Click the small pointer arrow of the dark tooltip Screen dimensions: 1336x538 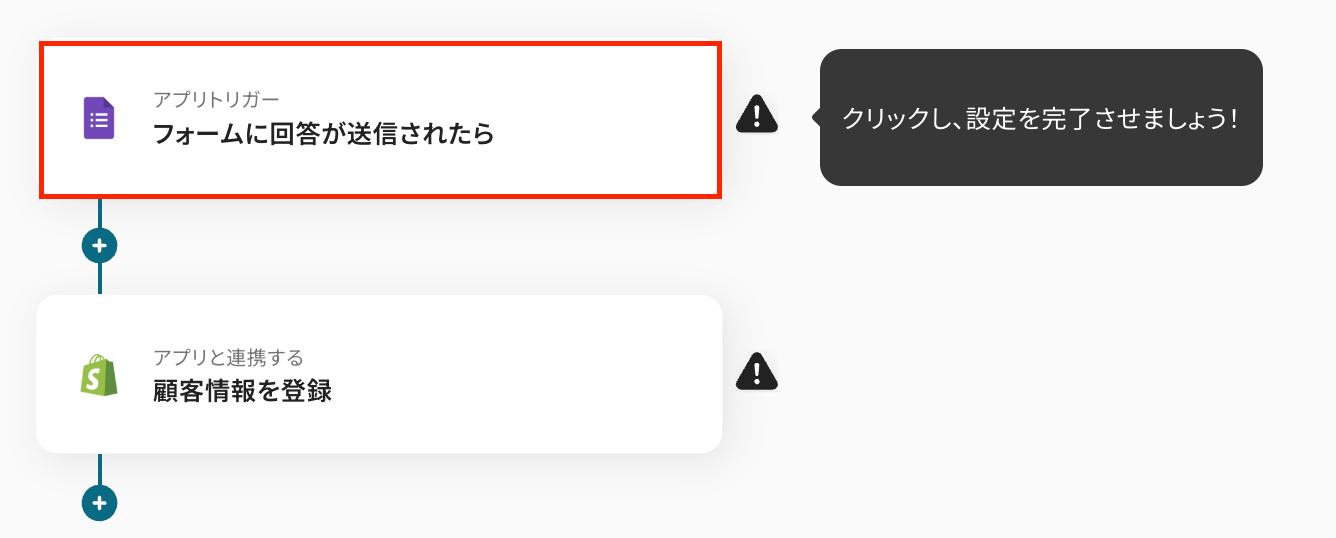coord(815,117)
